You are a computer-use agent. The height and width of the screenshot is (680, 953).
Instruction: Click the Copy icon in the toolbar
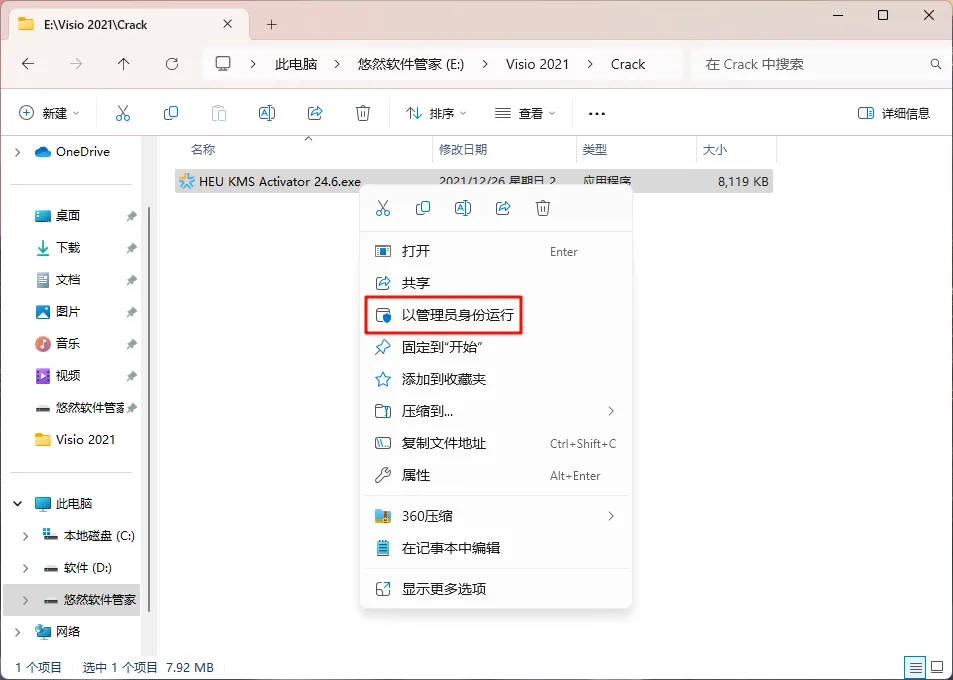[x=171, y=113]
